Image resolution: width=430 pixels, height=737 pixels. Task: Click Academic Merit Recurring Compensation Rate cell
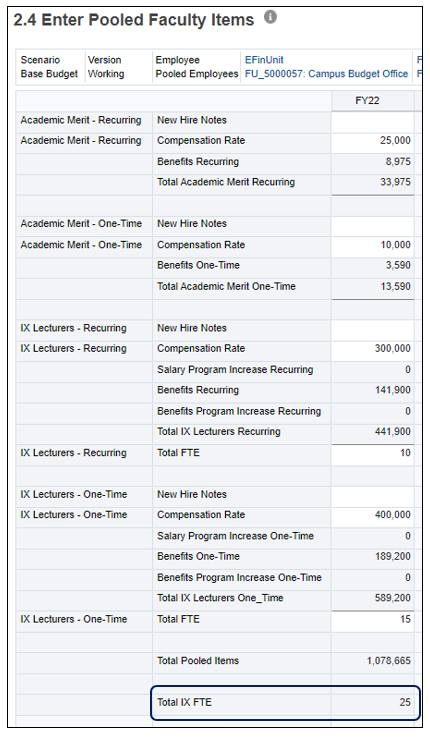373,141
